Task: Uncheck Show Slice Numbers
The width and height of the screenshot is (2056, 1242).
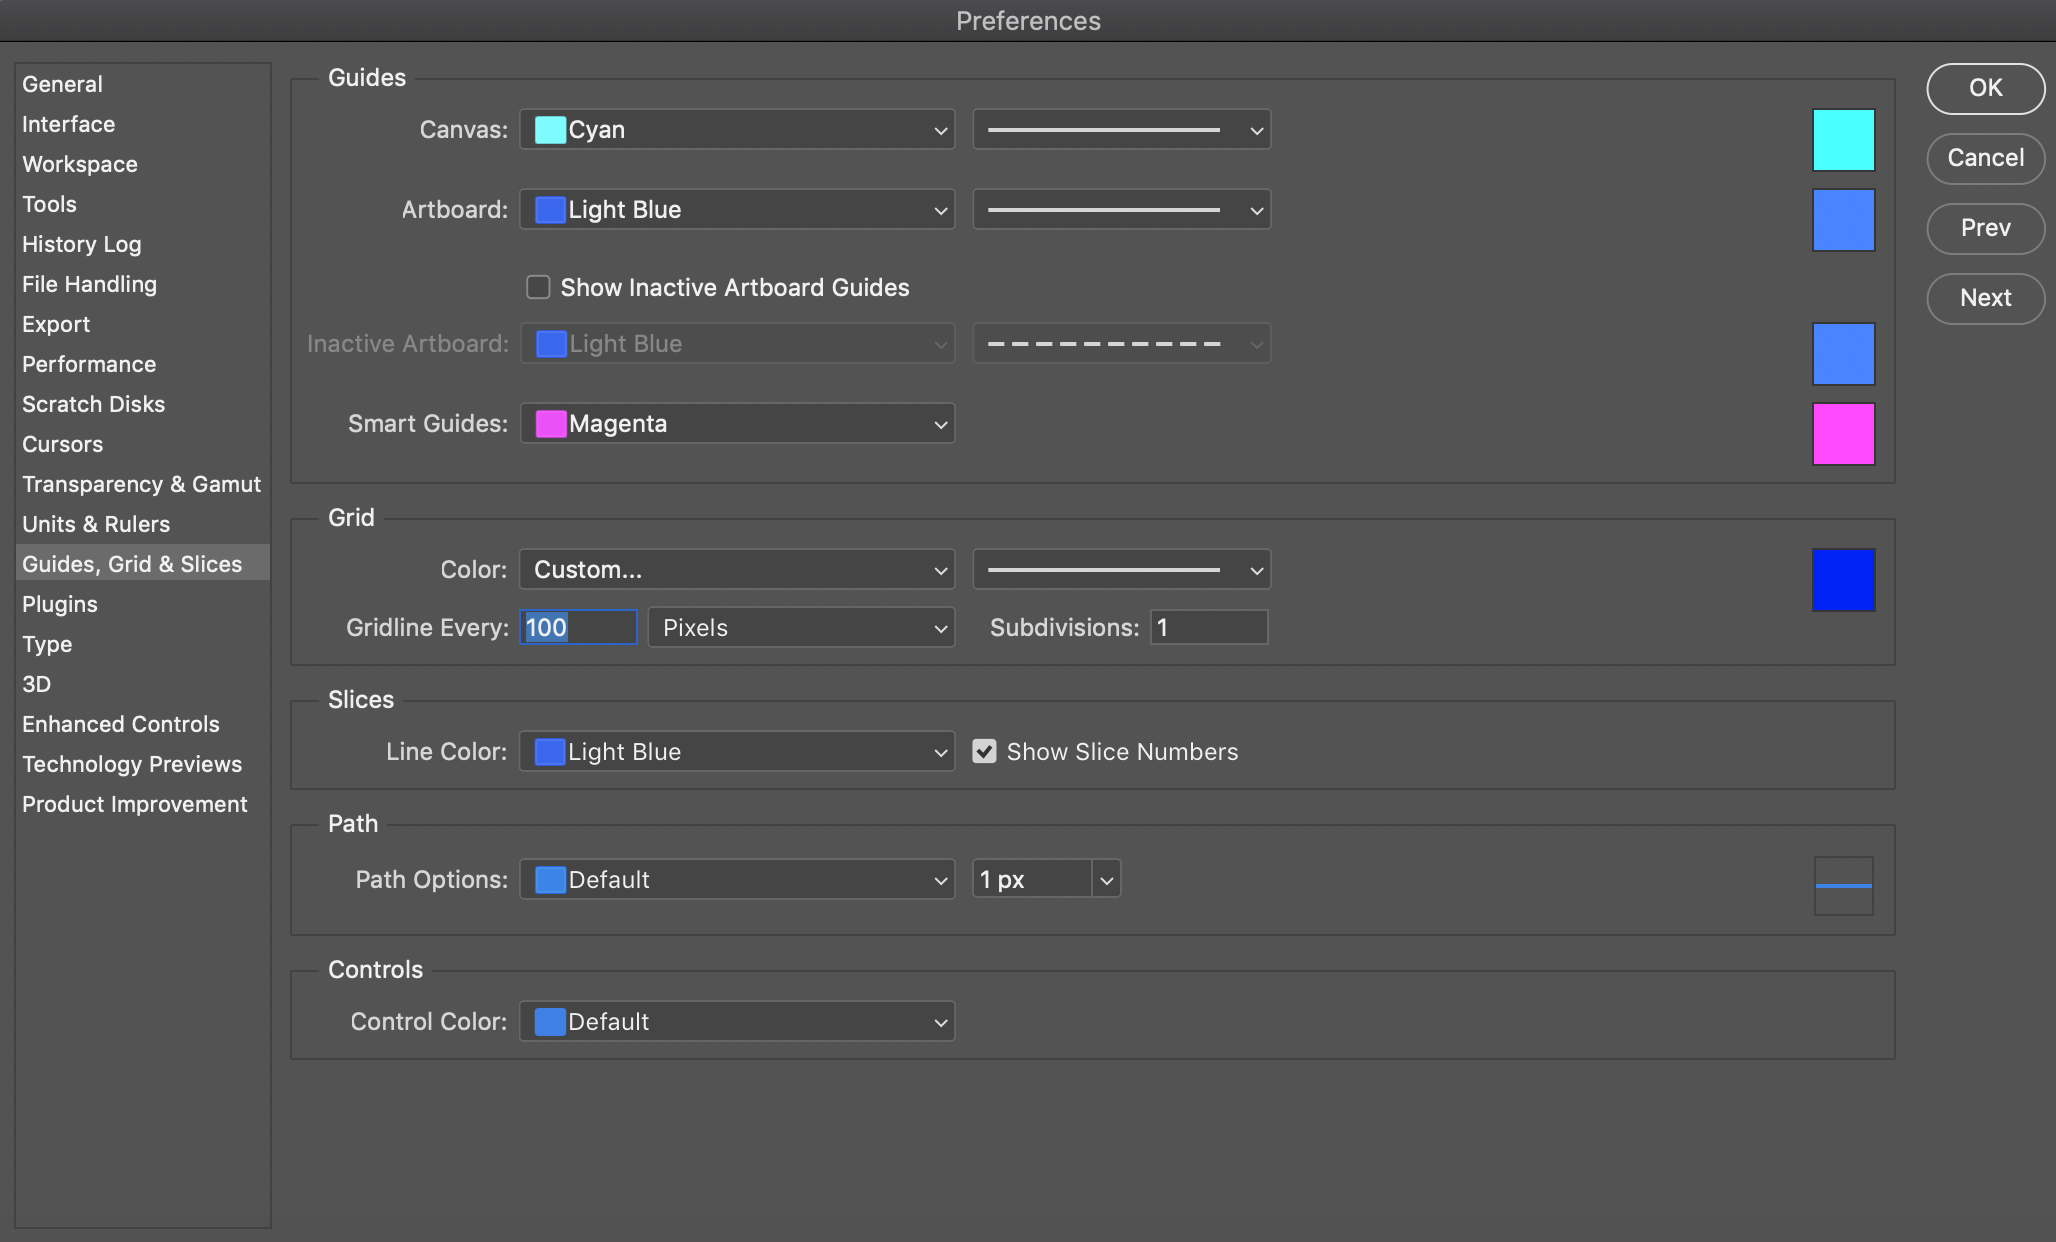Action: pos(984,752)
